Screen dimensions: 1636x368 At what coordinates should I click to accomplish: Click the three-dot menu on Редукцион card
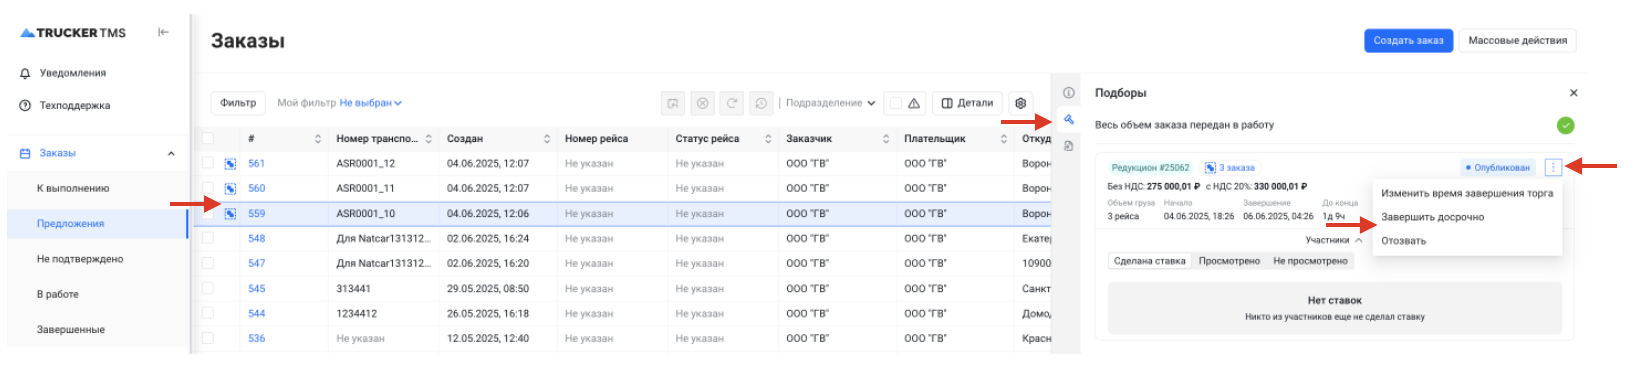tap(1553, 167)
